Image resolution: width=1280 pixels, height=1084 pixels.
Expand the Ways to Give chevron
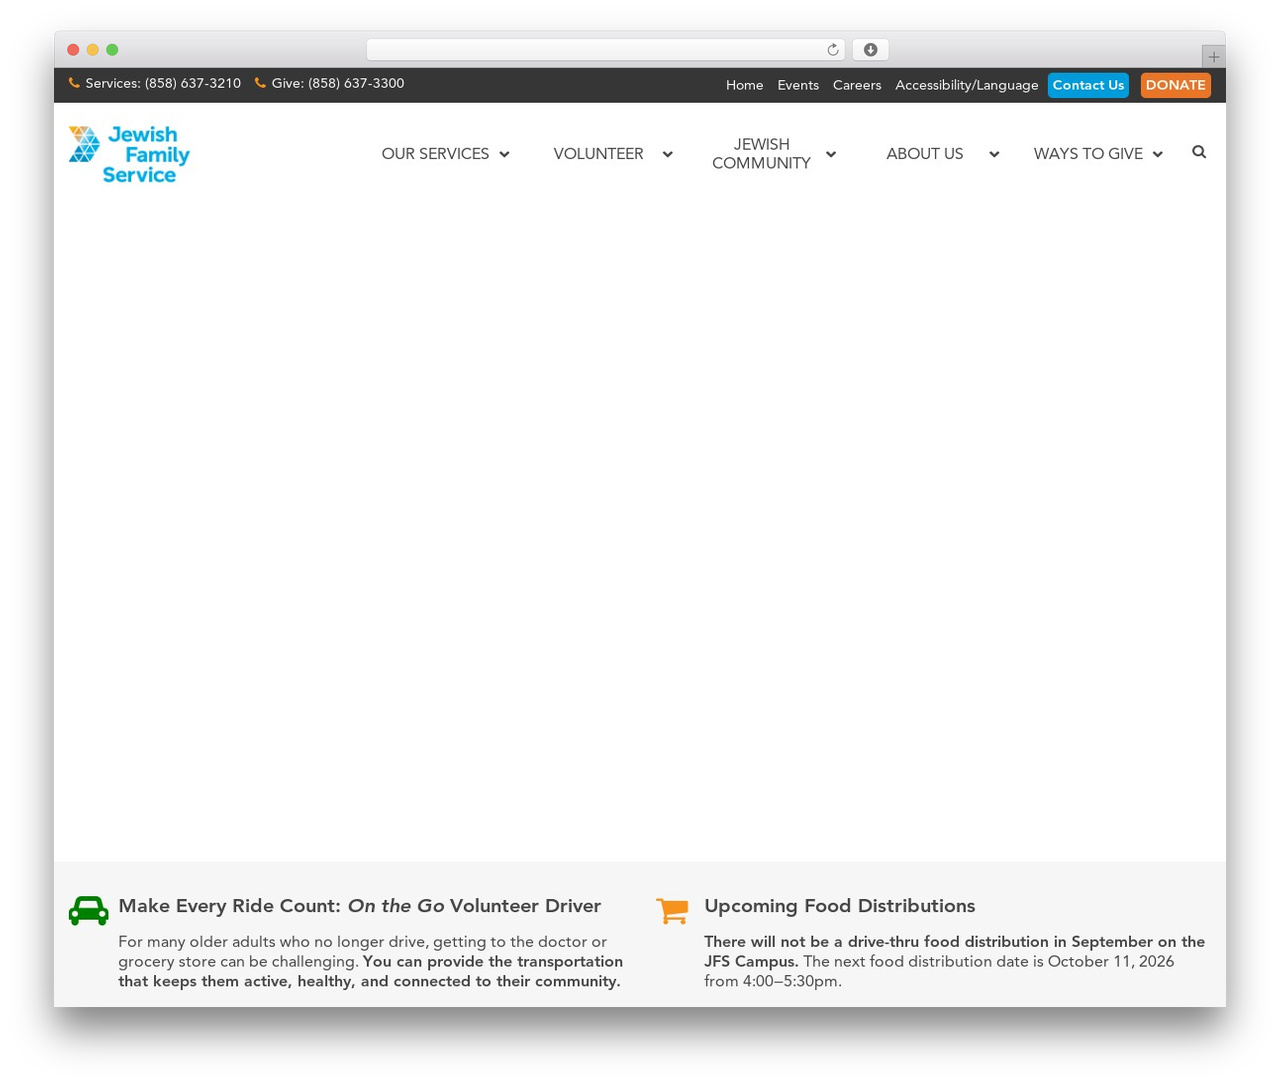[1157, 154]
